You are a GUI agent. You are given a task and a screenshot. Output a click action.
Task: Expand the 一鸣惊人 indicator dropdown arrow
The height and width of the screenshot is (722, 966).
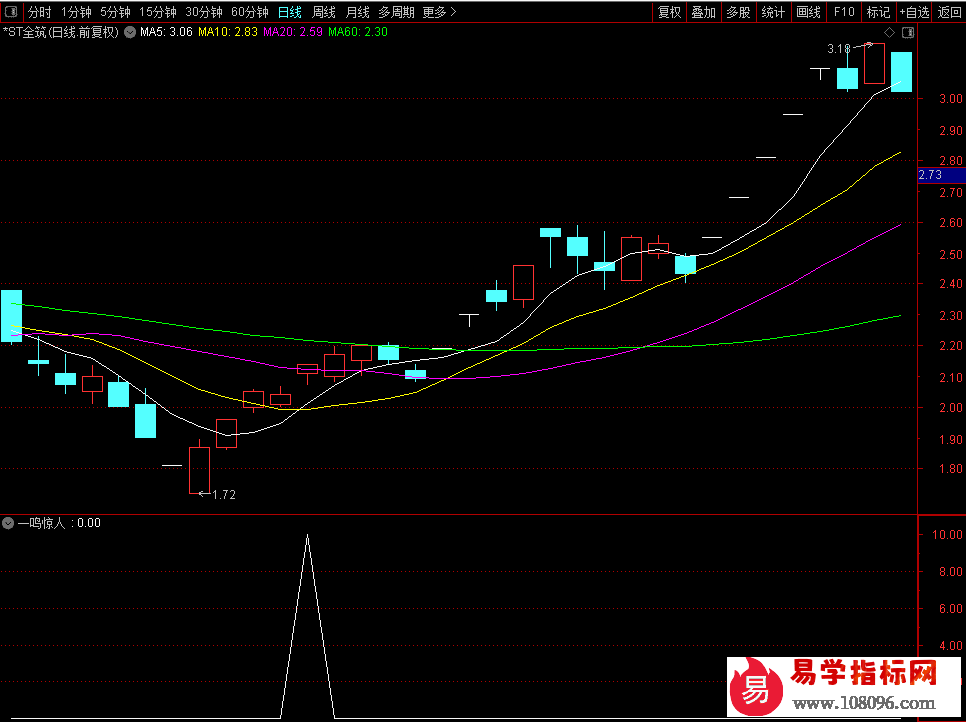click(x=8, y=522)
